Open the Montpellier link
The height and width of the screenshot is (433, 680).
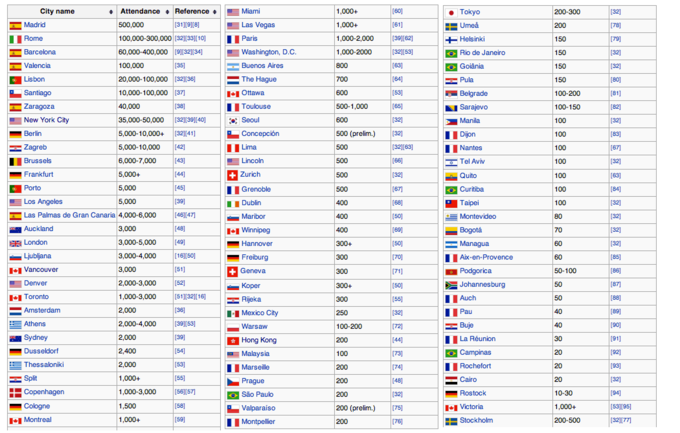click(258, 422)
